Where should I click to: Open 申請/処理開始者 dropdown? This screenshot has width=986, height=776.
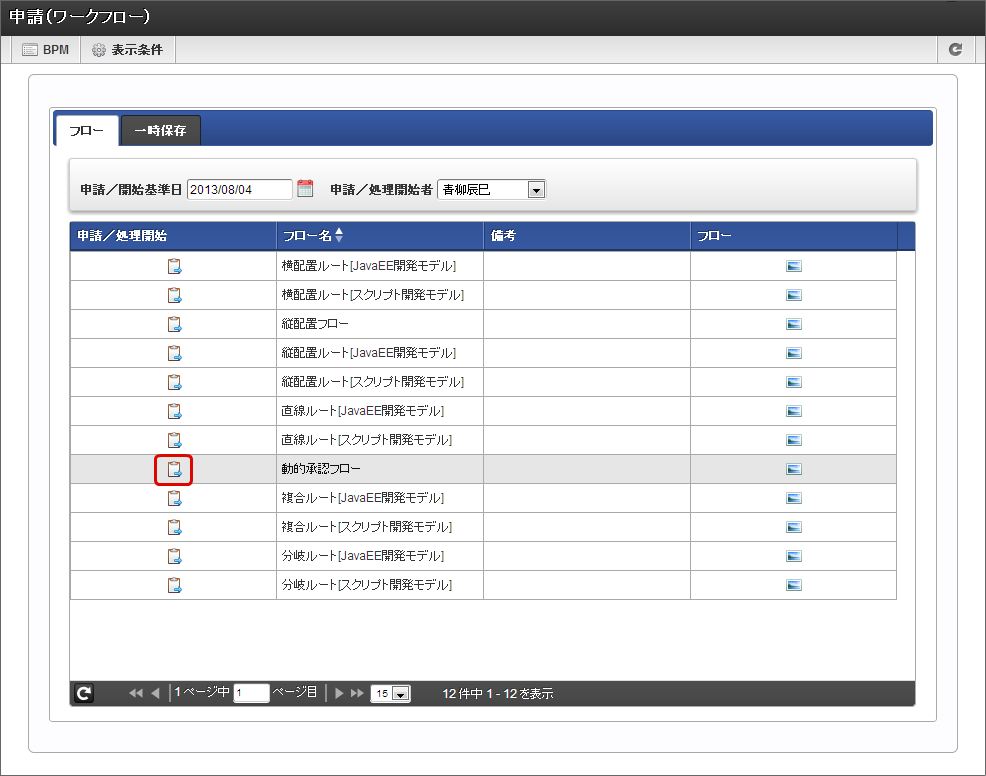point(536,189)
